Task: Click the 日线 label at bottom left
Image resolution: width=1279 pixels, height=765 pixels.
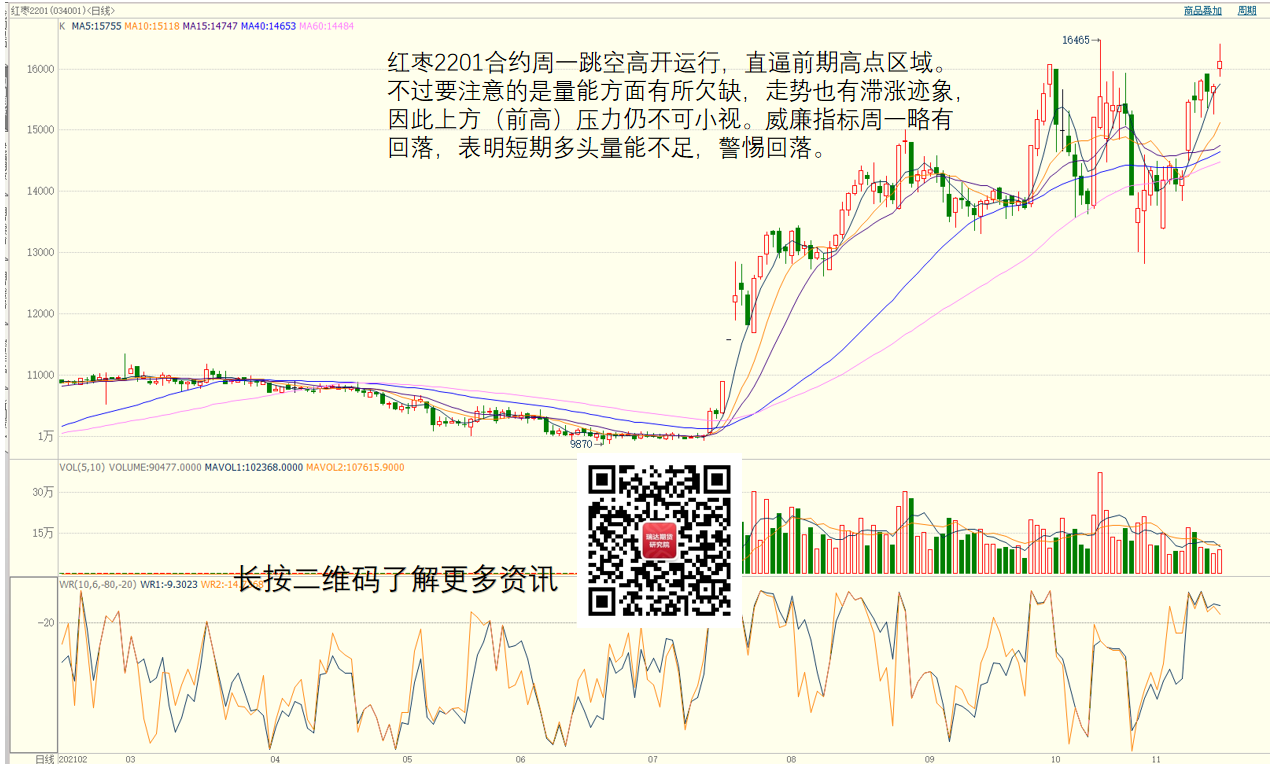Action: (46, 759)
